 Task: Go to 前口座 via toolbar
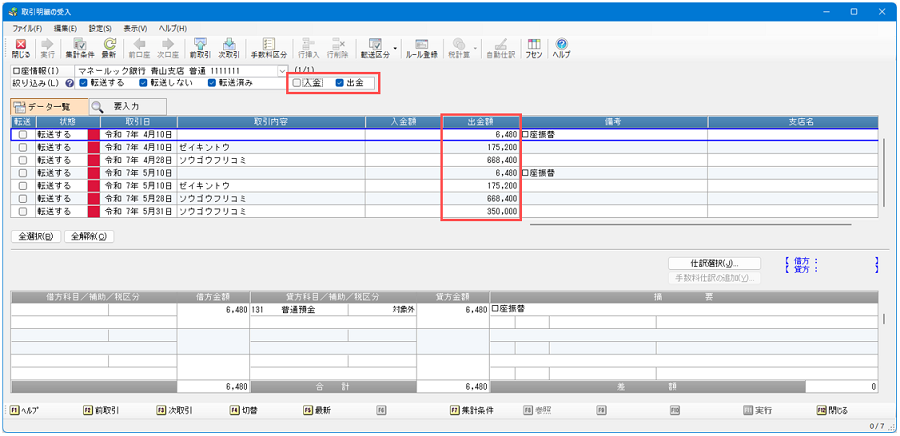click(x=139, y=49)
